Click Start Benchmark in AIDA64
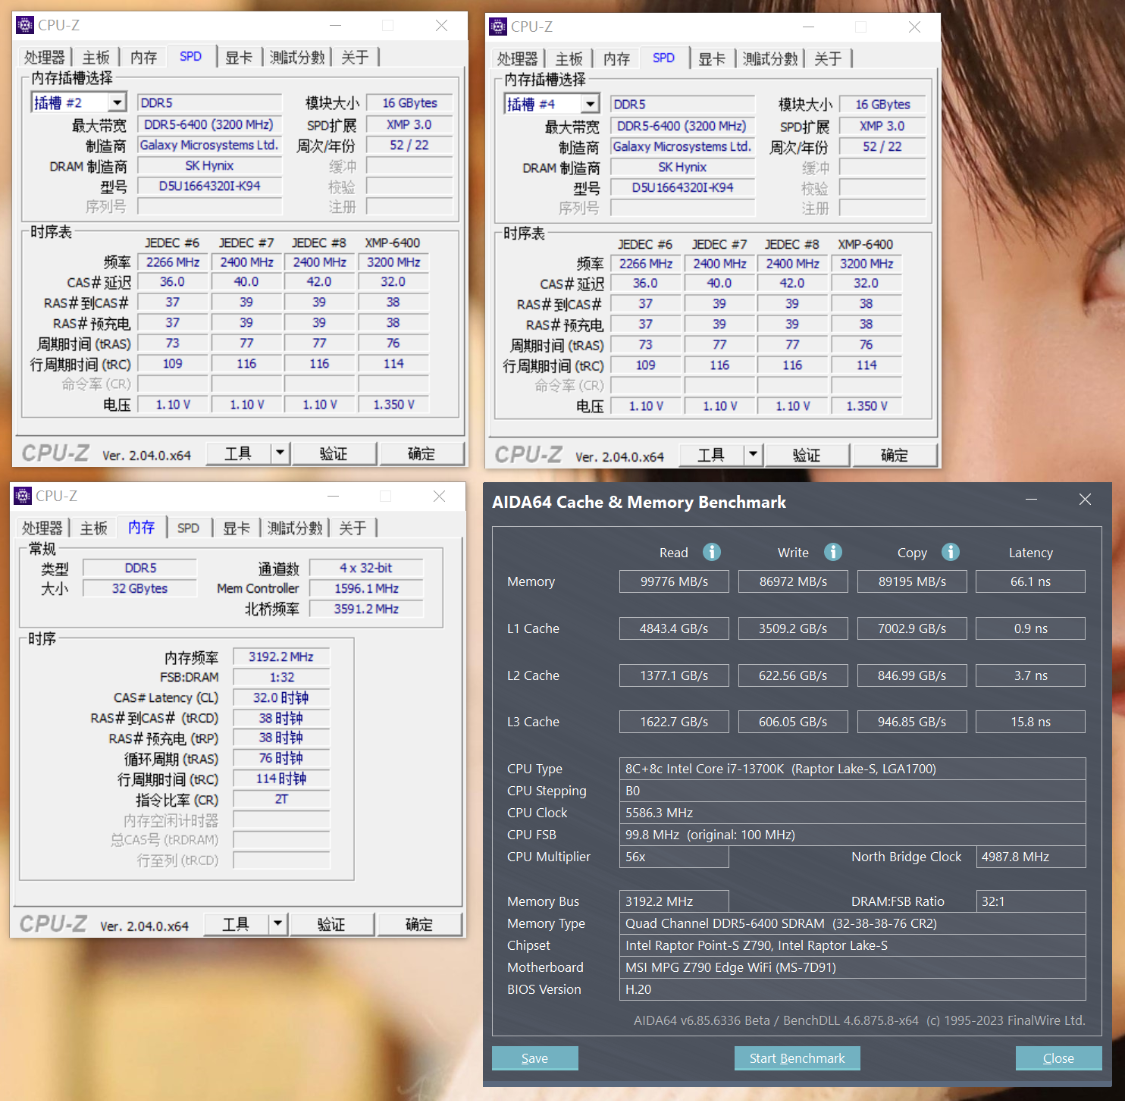The width and height of the screenshot is (1125, 1101). click(797, 1058)
